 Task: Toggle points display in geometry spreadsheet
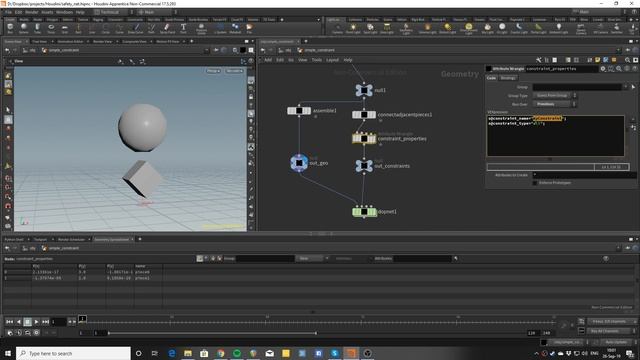click(200, 258)
